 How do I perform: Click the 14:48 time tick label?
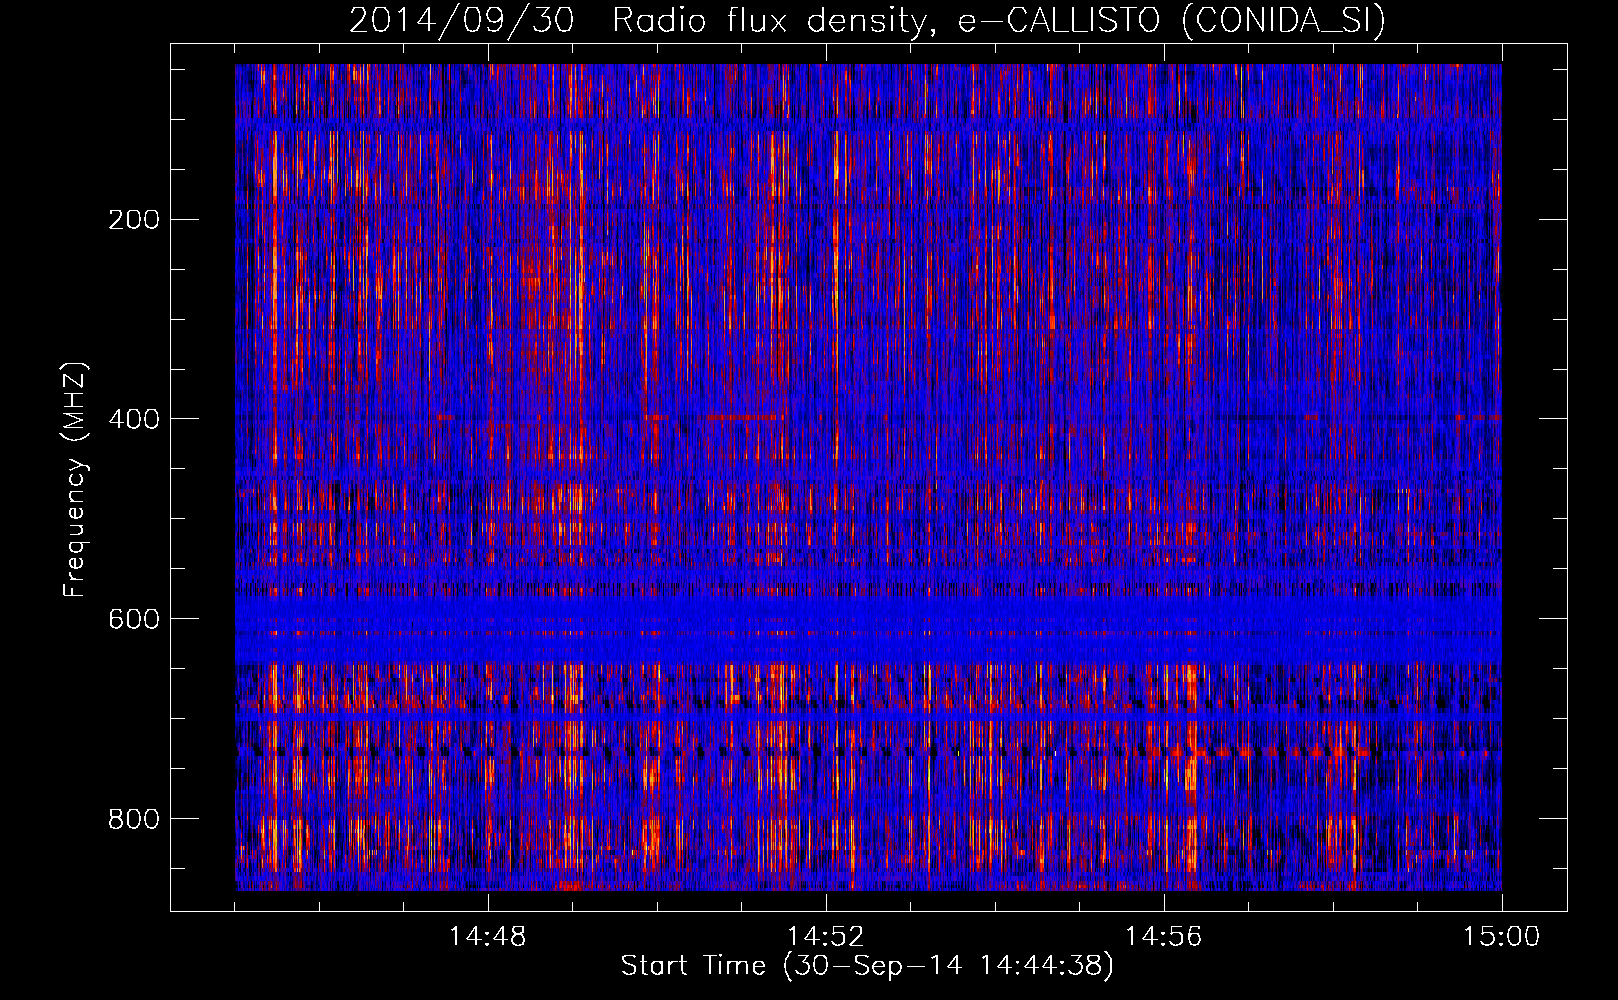(x=488, y=937)
